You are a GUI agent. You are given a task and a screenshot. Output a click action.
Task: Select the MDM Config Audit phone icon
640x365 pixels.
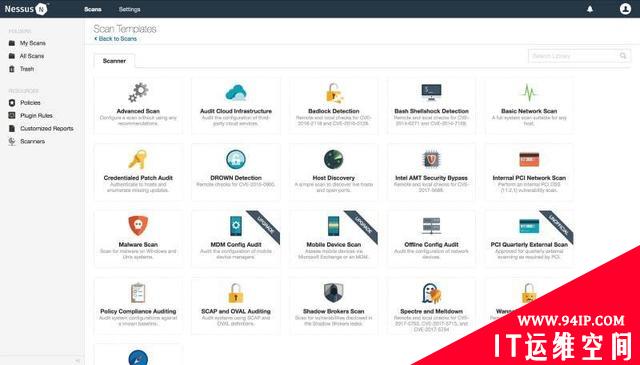(x=236, y=226)
